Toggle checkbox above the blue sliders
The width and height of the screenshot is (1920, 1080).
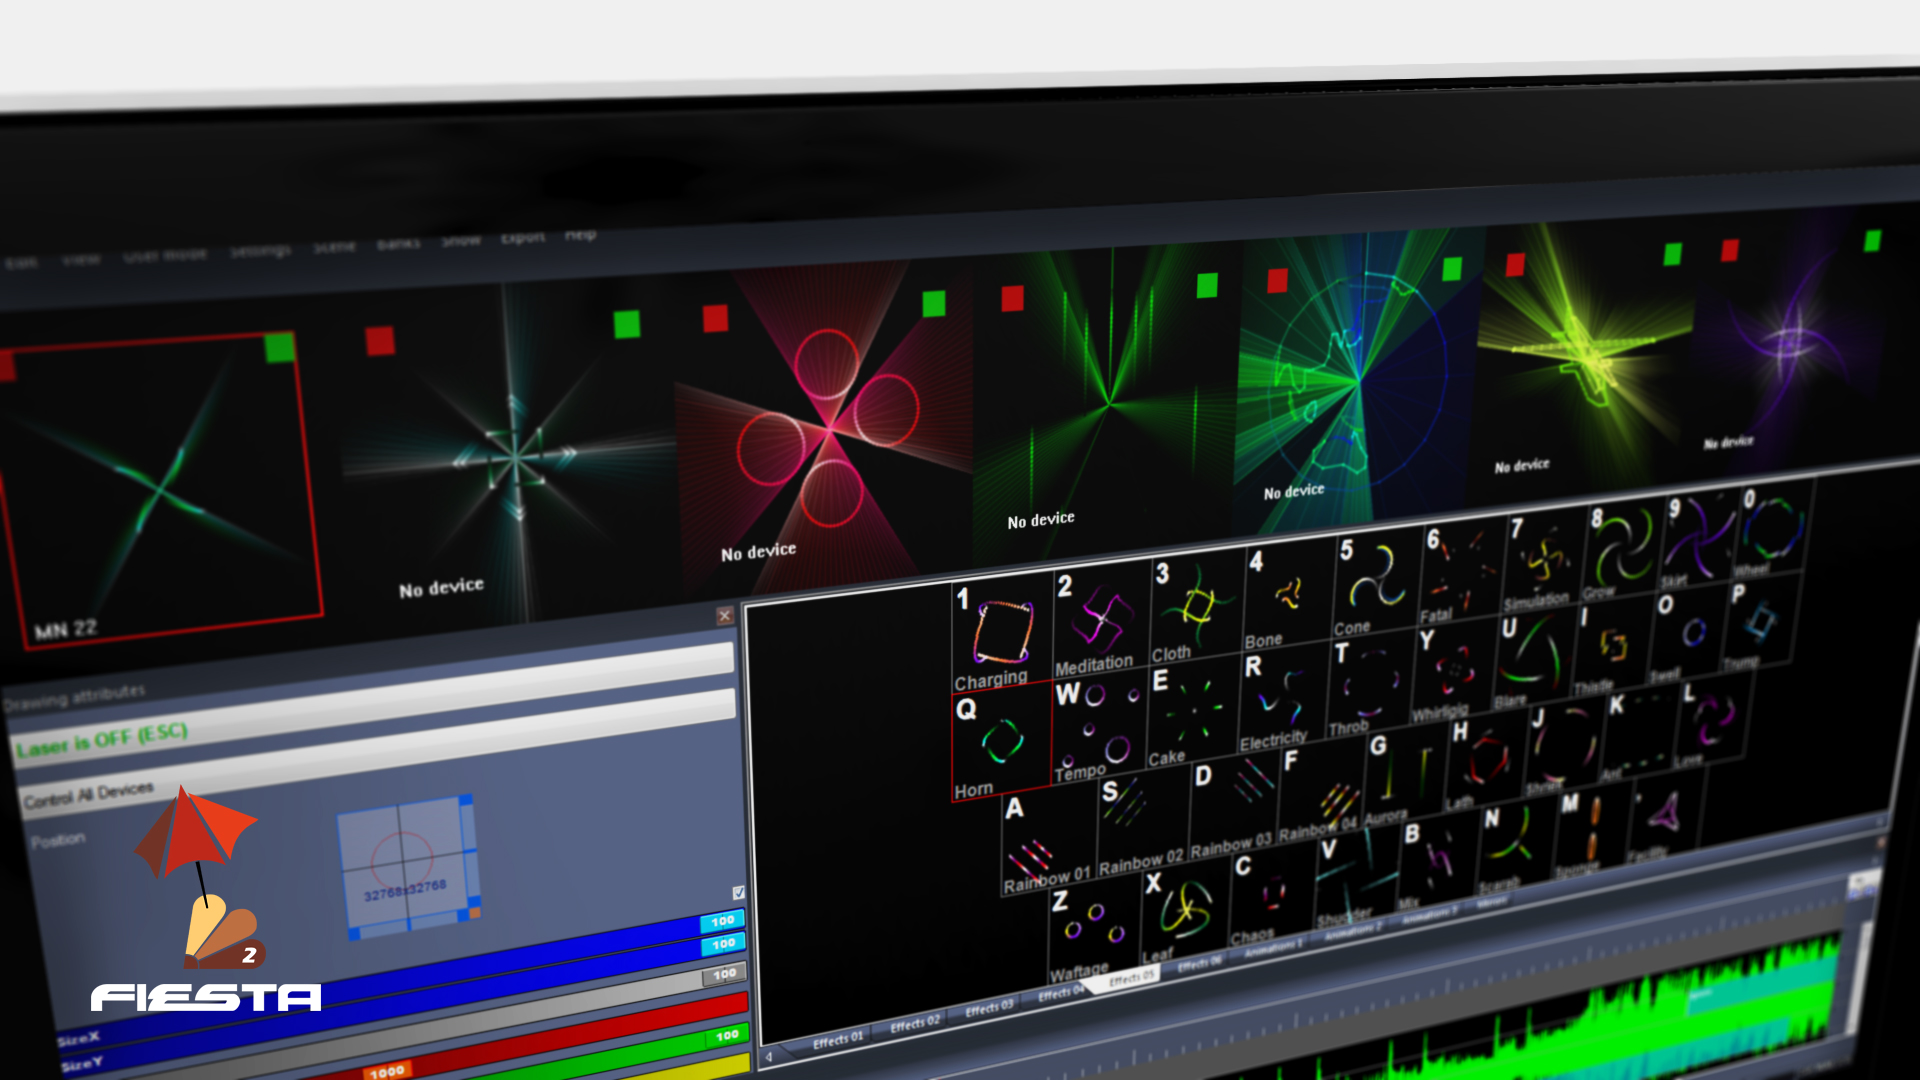coord(738,892)
